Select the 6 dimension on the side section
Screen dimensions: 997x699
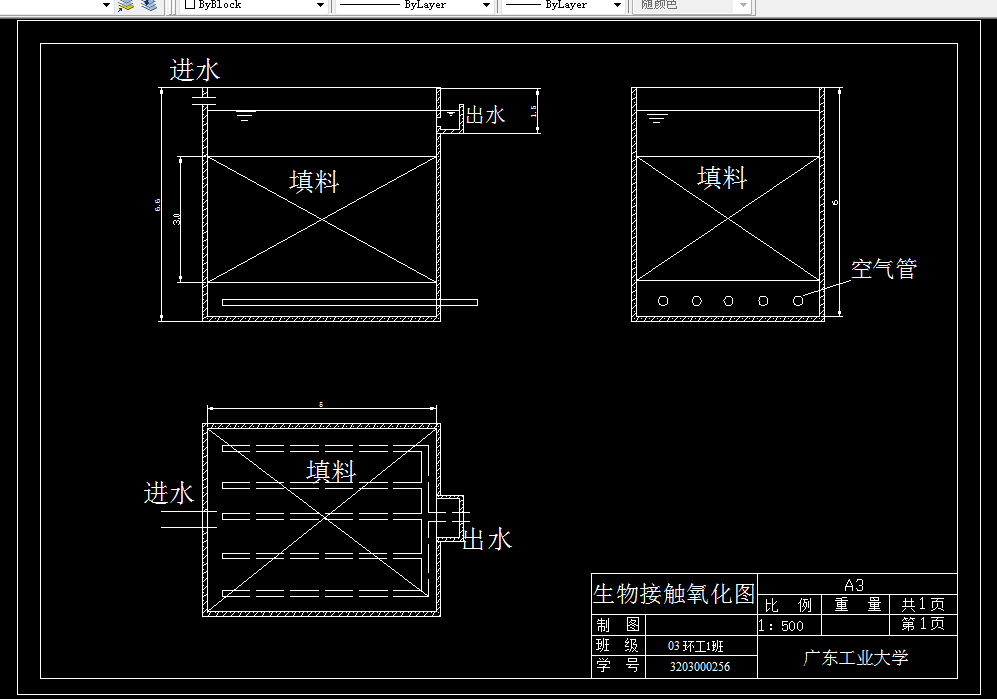[835, 202]
